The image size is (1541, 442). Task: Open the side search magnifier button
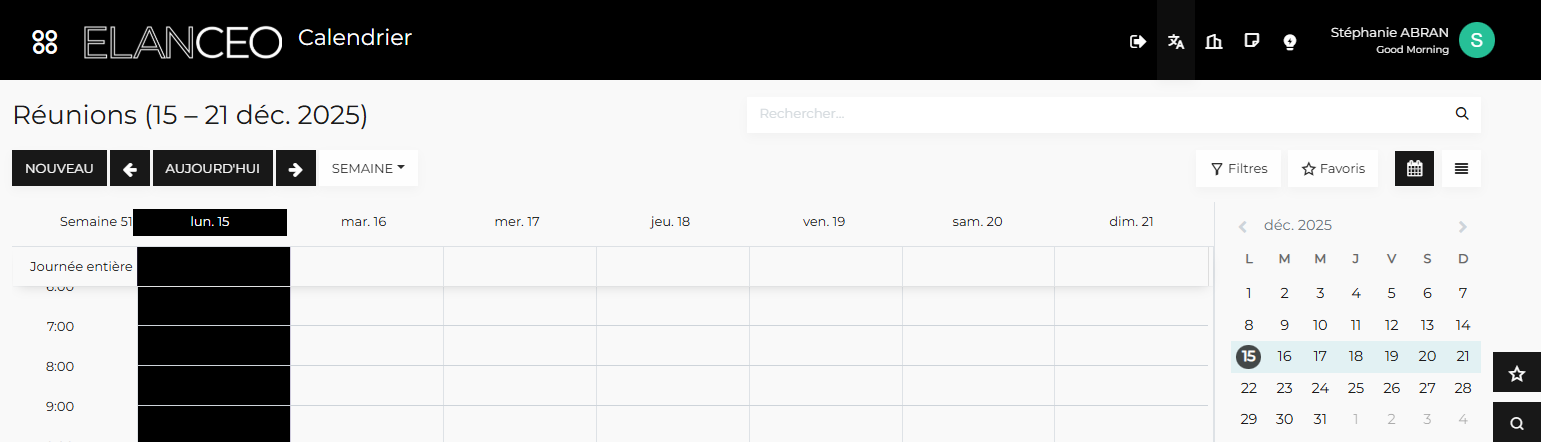pos(1517,422)
